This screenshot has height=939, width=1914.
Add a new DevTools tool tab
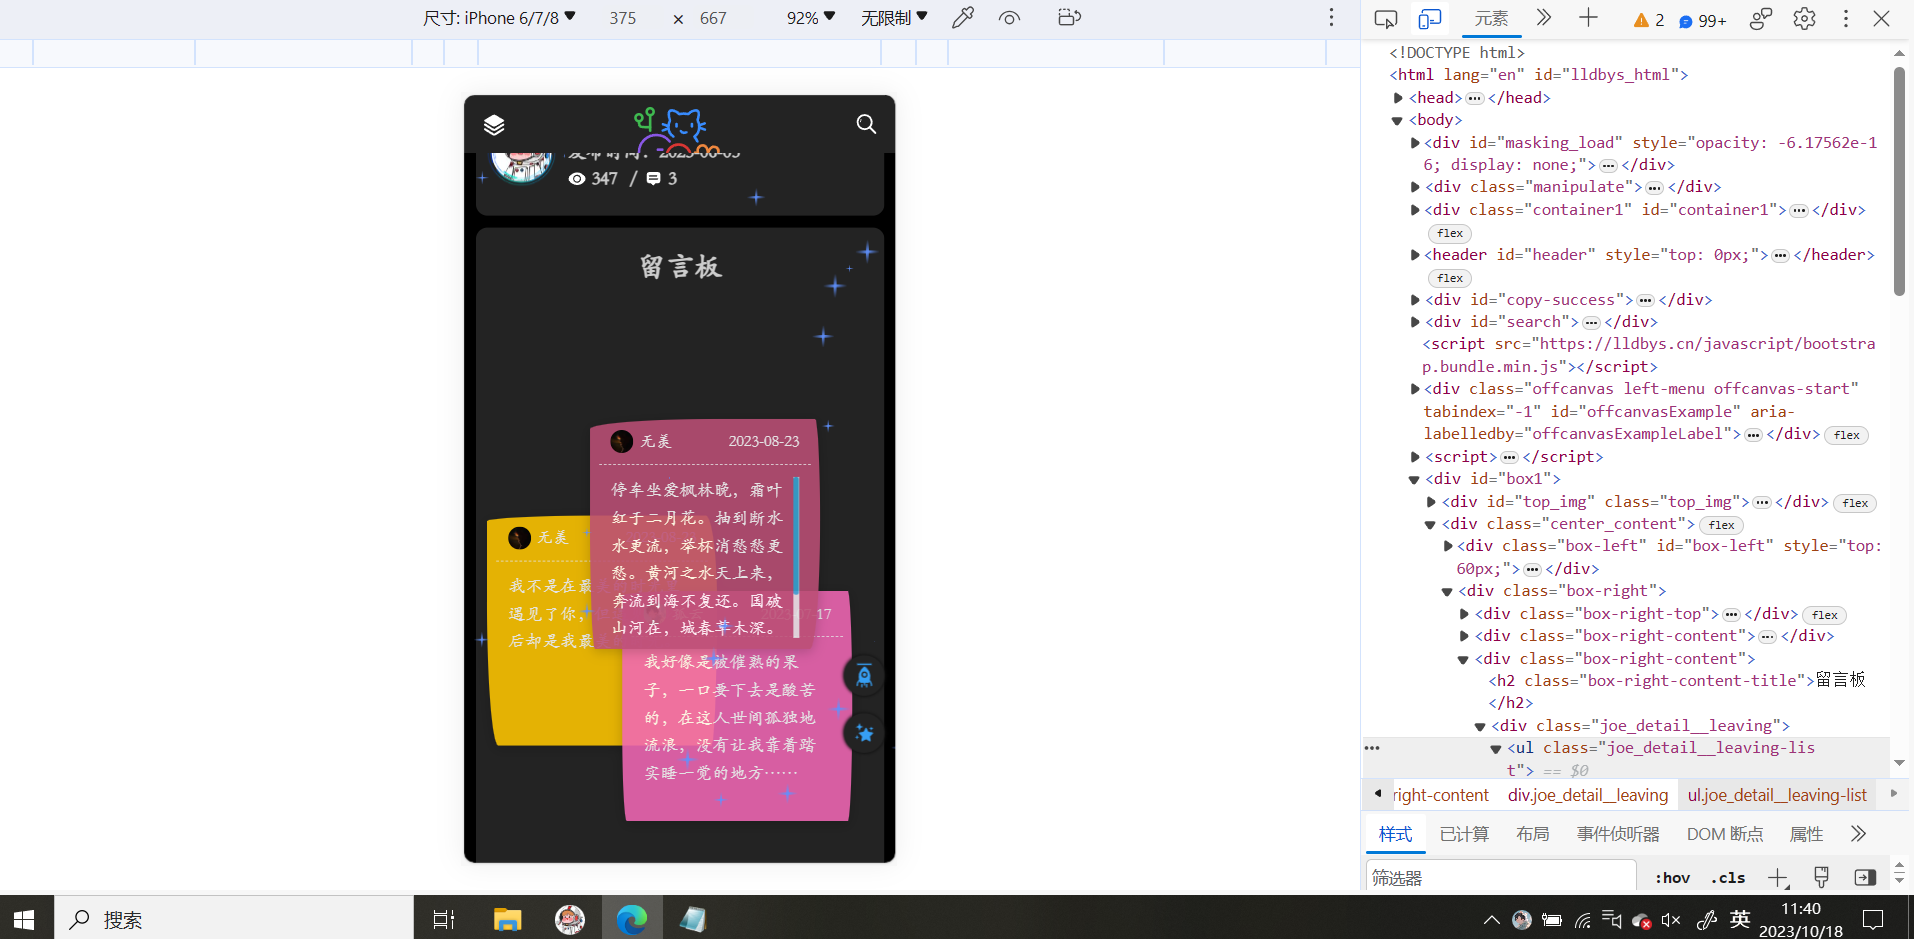[x=1588, y=18]
